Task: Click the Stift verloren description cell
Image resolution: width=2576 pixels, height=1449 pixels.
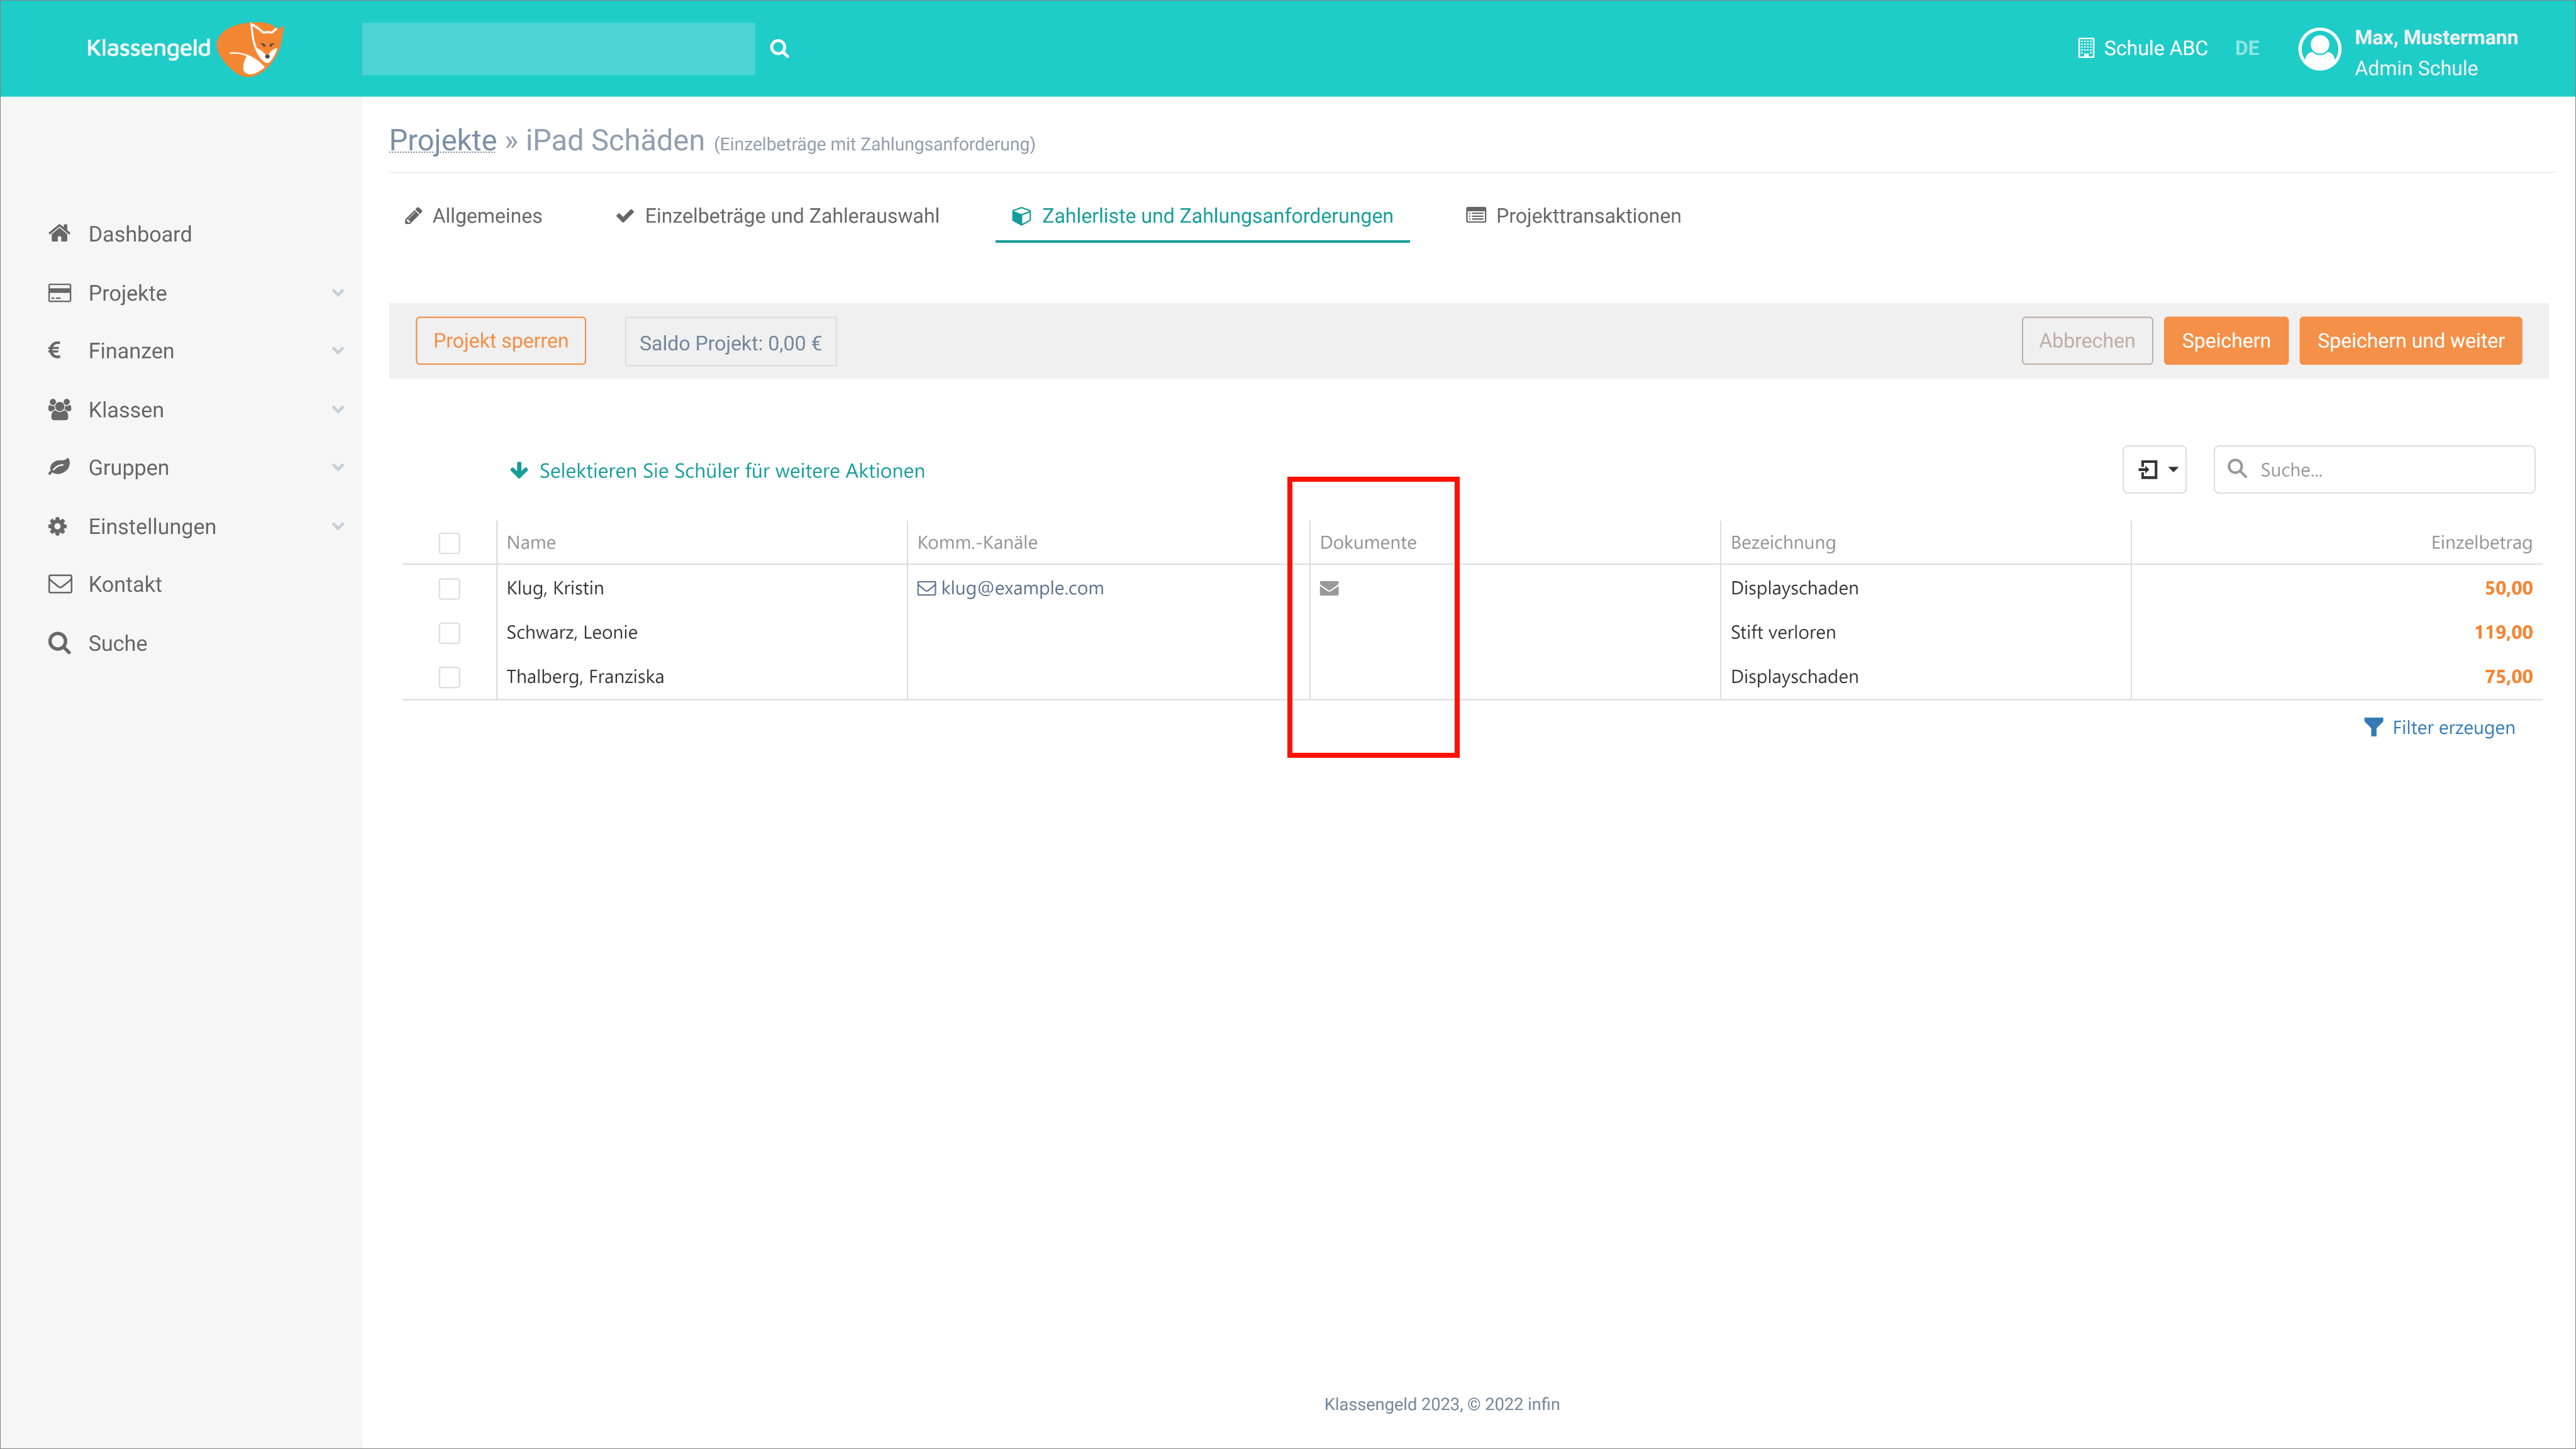Action: [x=1783, y=632]
